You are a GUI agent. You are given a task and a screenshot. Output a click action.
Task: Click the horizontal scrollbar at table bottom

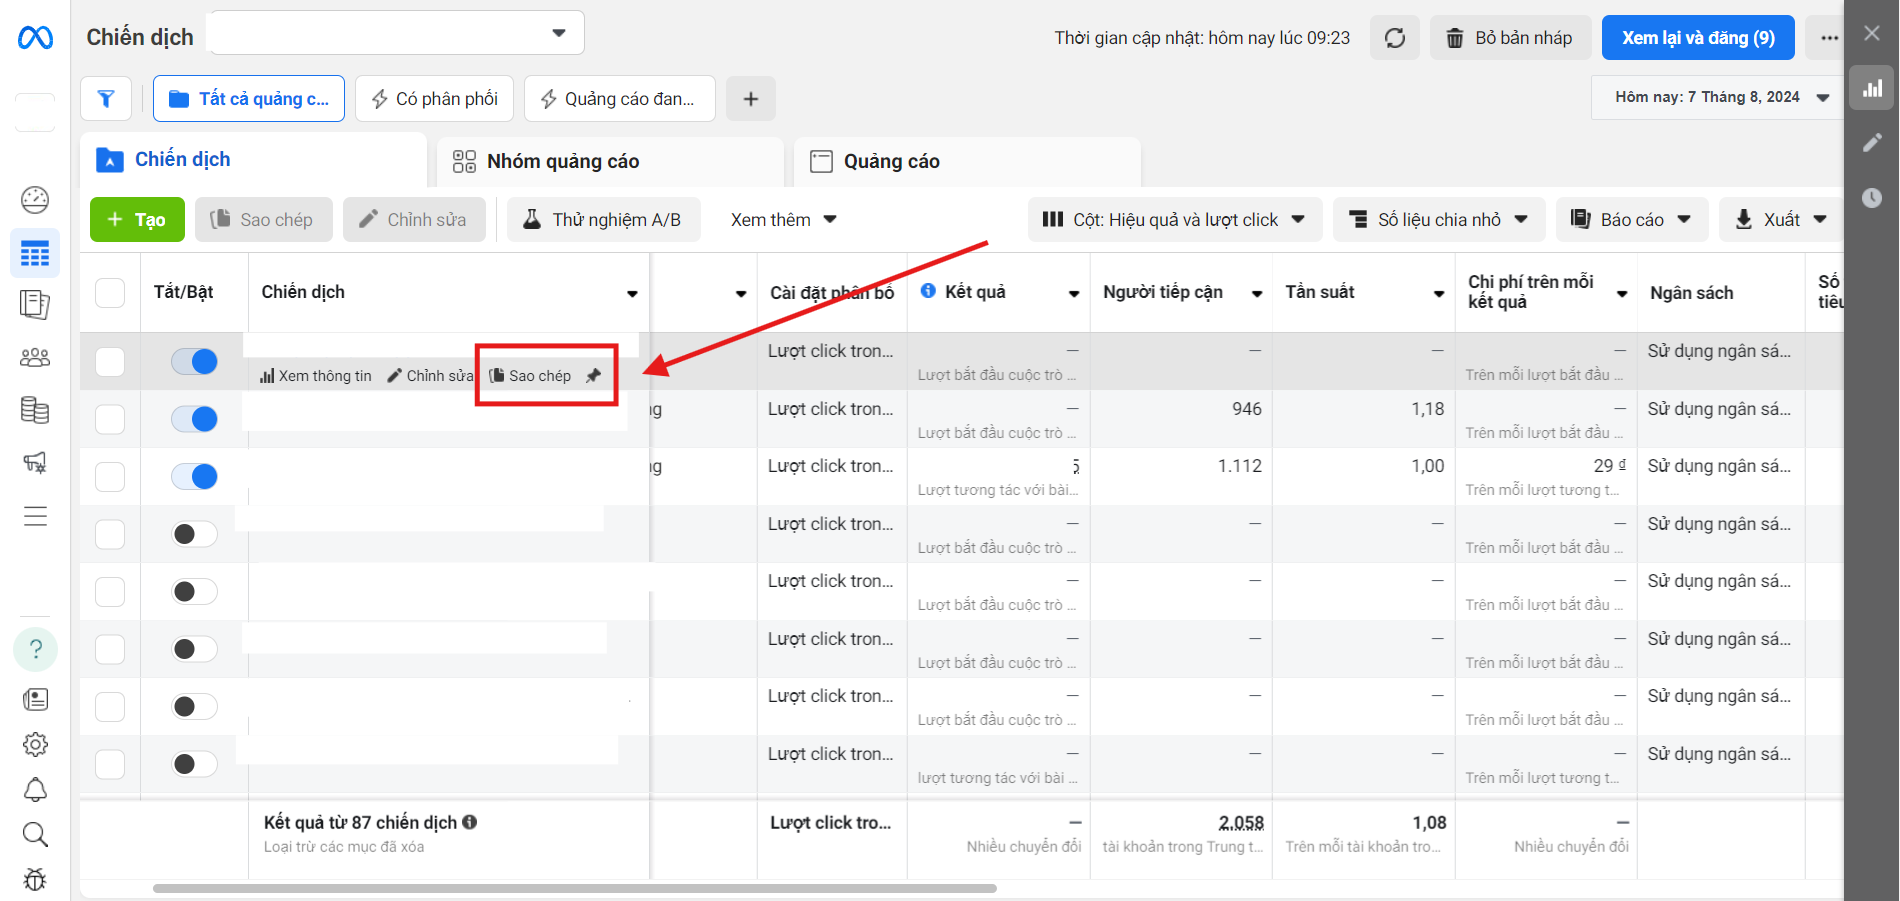575,888
